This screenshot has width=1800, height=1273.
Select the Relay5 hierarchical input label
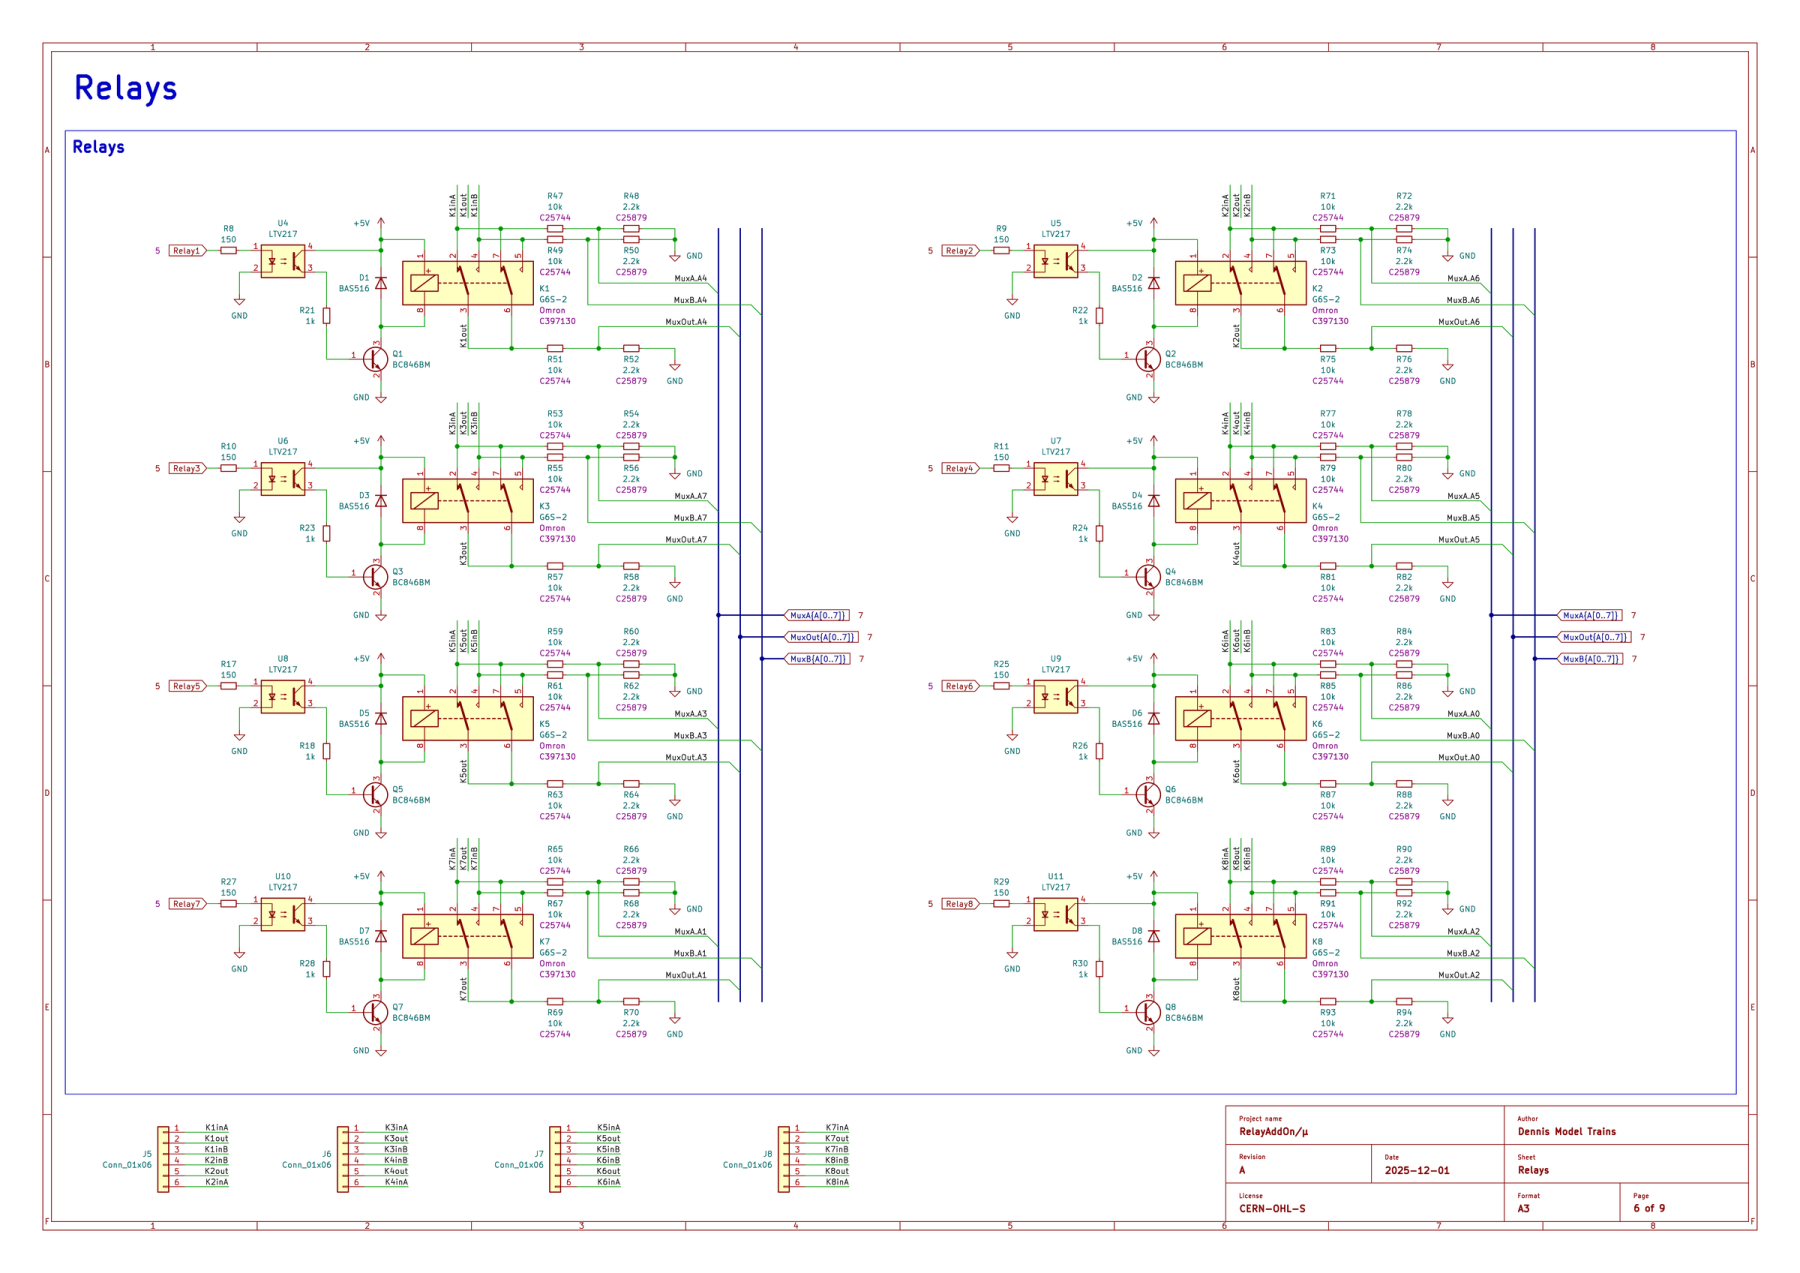pos(187,686)
